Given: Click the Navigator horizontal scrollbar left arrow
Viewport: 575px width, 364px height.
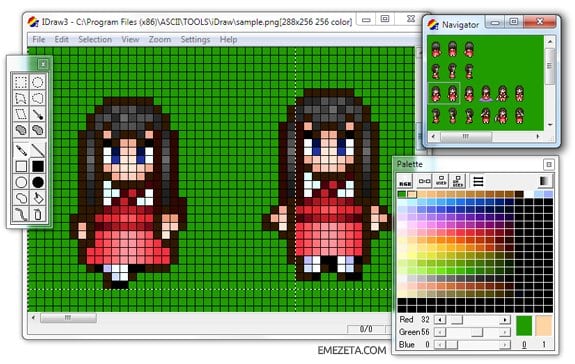Looking at the screenshot, I should (x=433, y=137).
